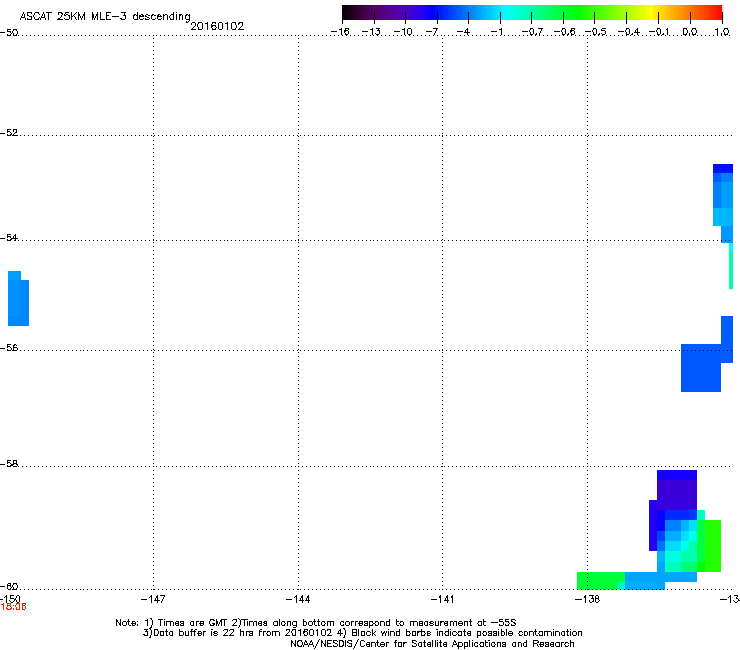Screen dimensions: 740x650
Task: Click the -144 longitude axis label
Action: (298, 599)
